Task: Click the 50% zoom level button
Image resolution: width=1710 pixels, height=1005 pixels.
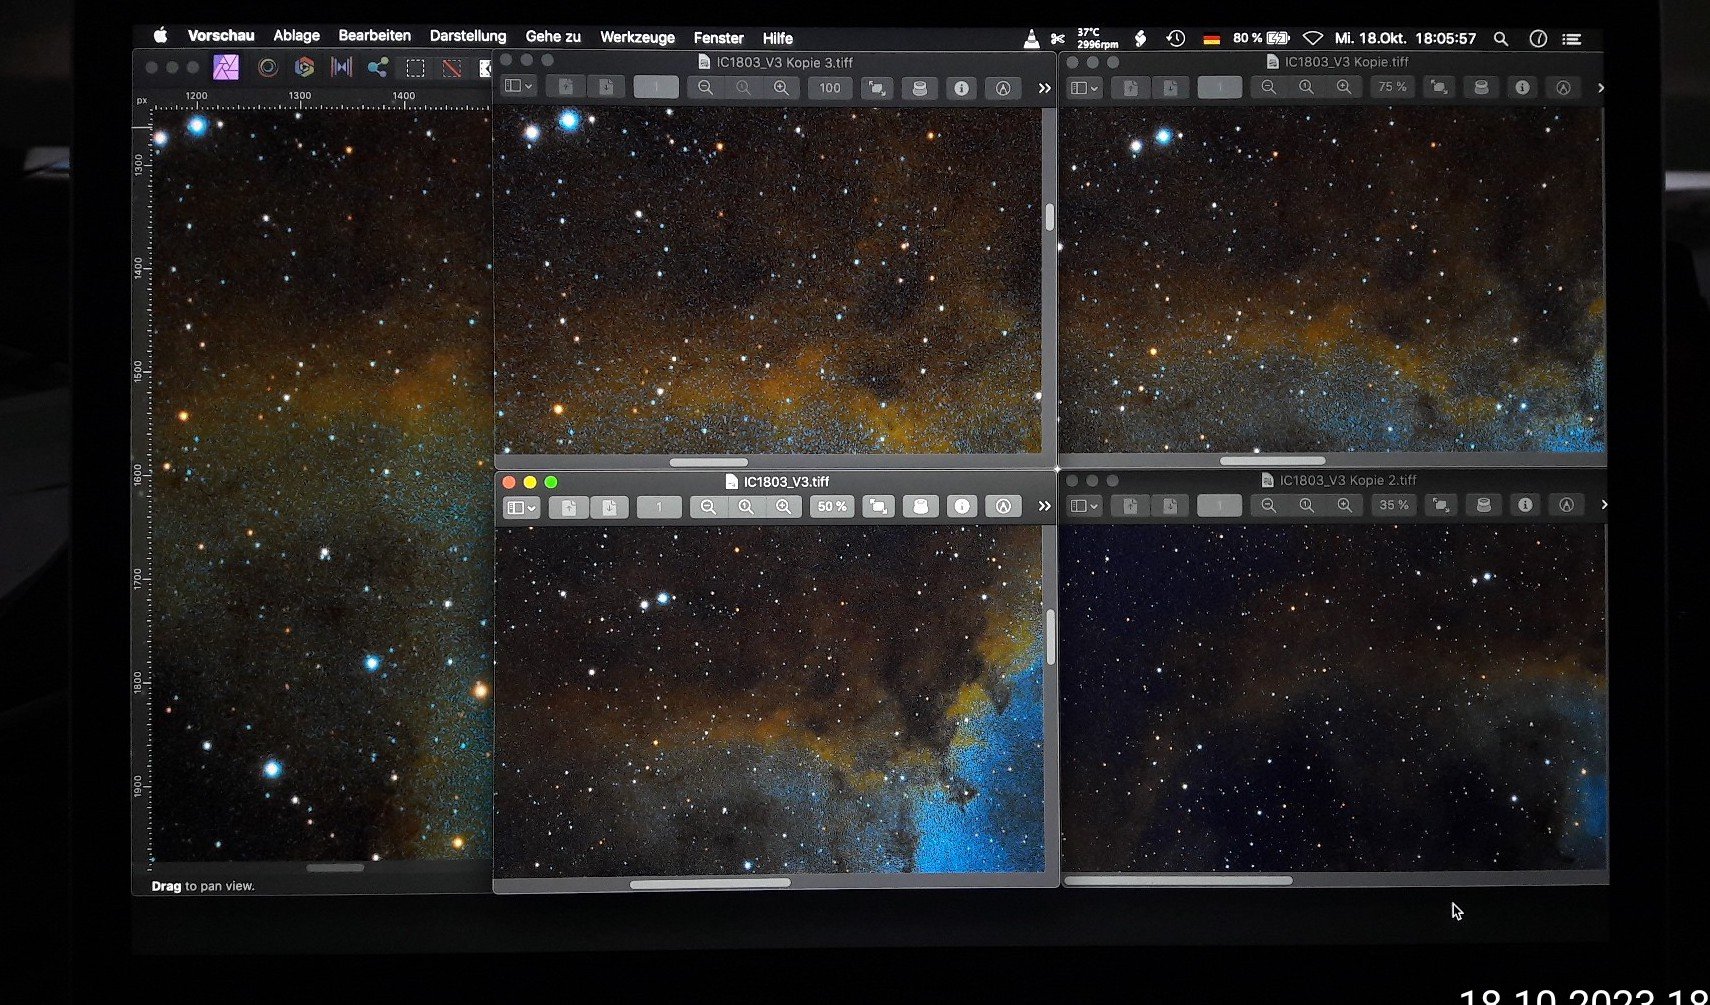Action: pos(831,506)
